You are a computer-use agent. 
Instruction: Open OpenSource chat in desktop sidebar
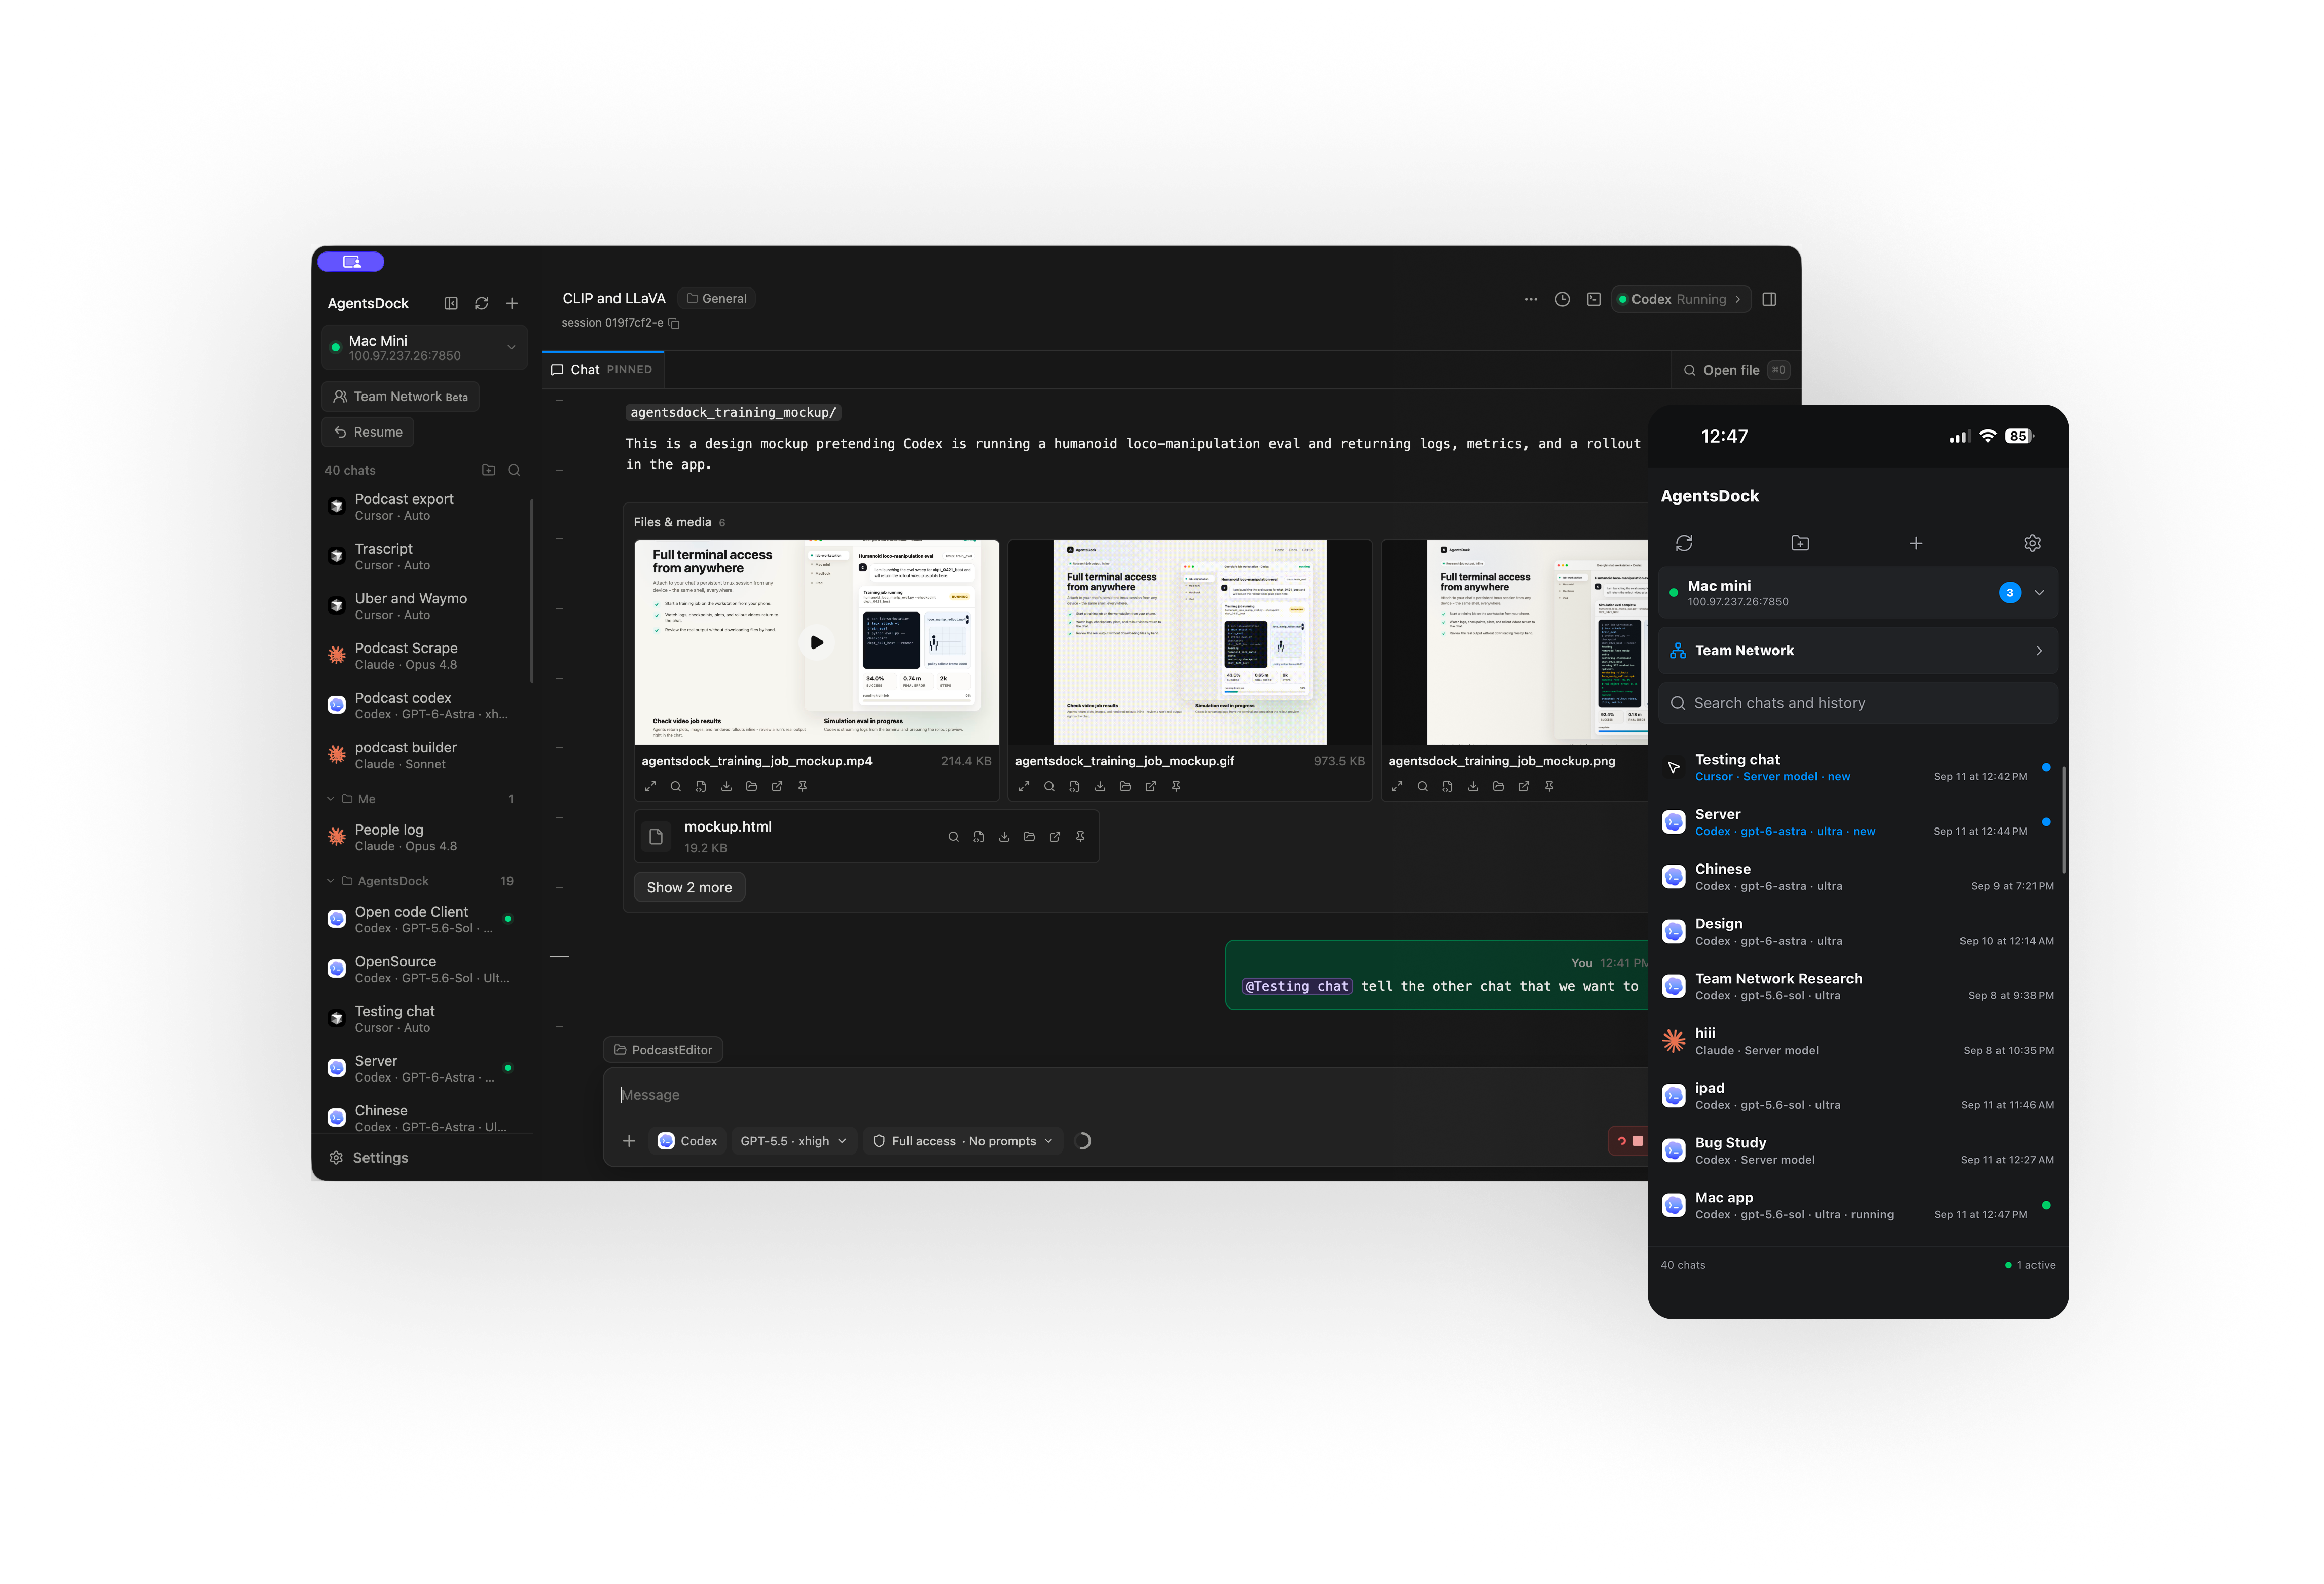point(425,969)
